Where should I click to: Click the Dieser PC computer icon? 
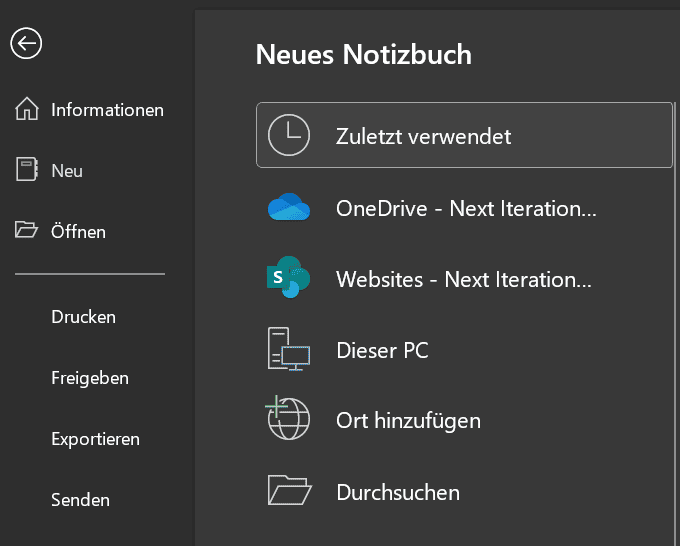(289, 349)
